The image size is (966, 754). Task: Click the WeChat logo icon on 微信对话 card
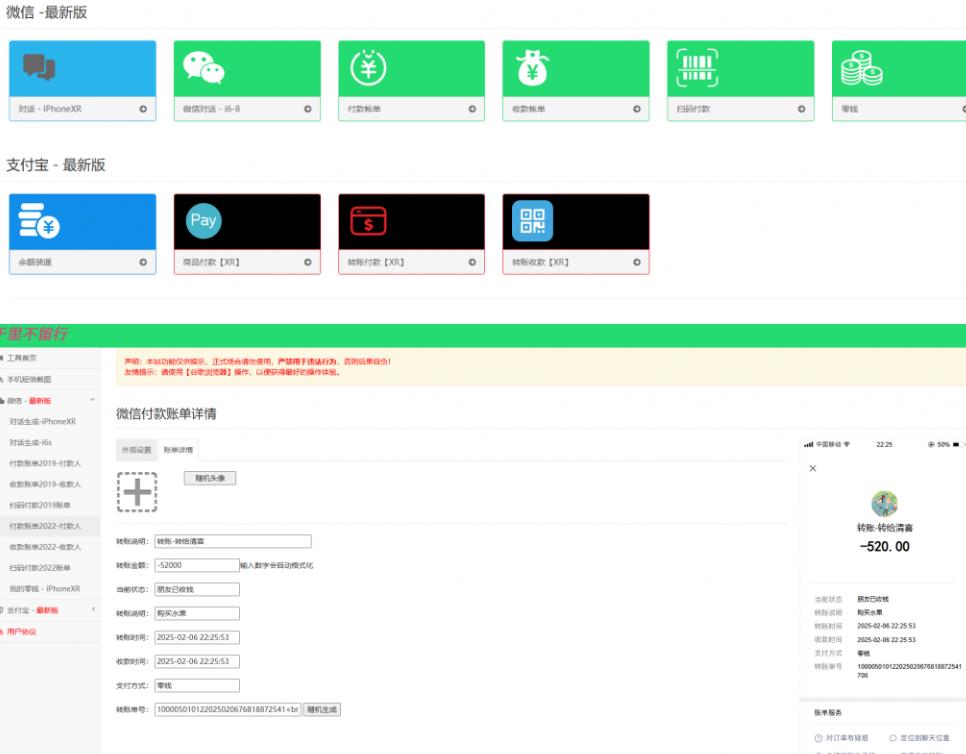tap(203, 68)
